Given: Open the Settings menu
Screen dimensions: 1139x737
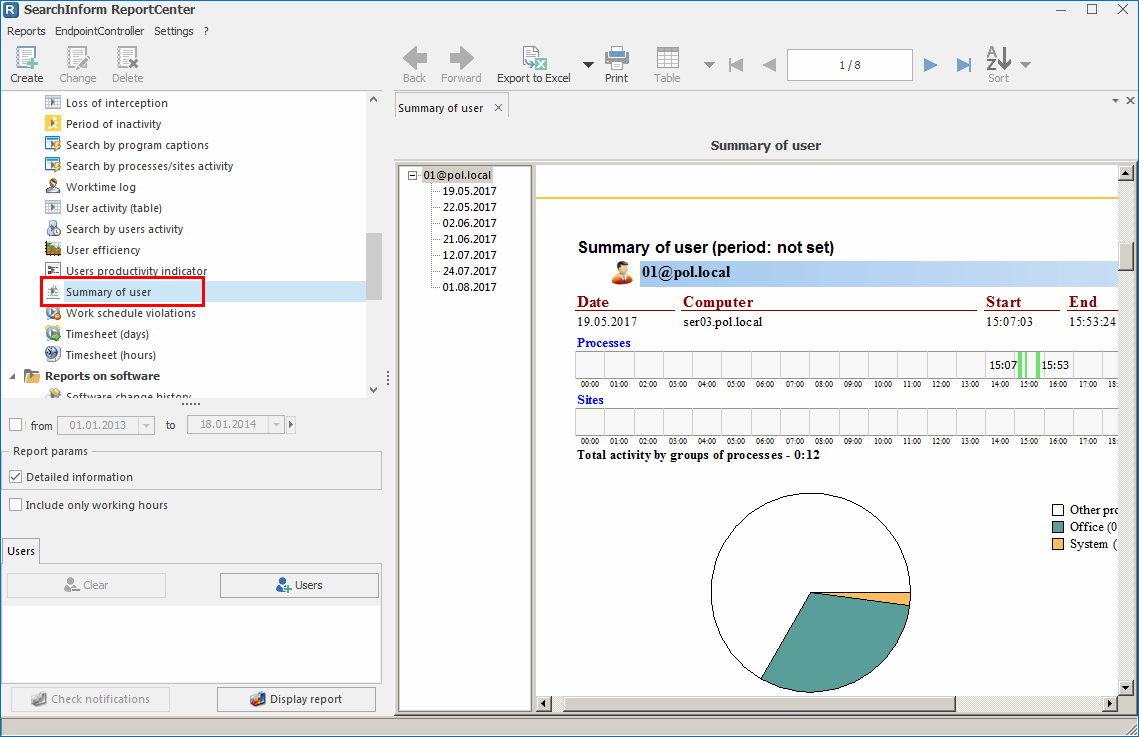Looking at the screenshot, I should pos(174,31).
